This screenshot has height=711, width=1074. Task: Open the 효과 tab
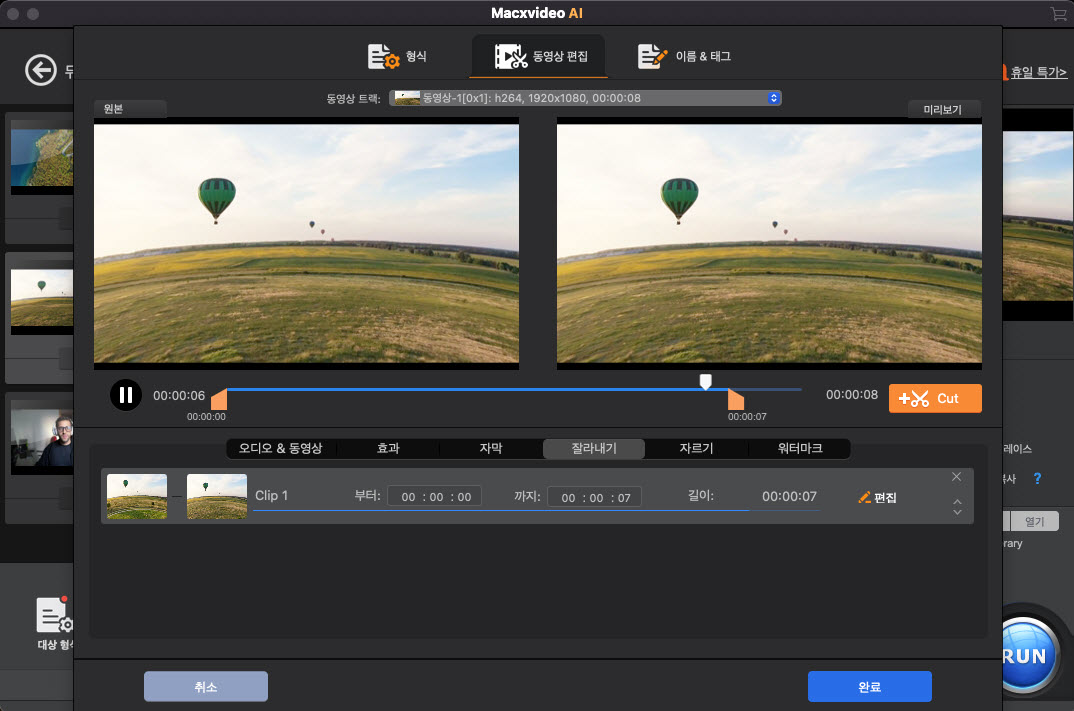point(387,448)
